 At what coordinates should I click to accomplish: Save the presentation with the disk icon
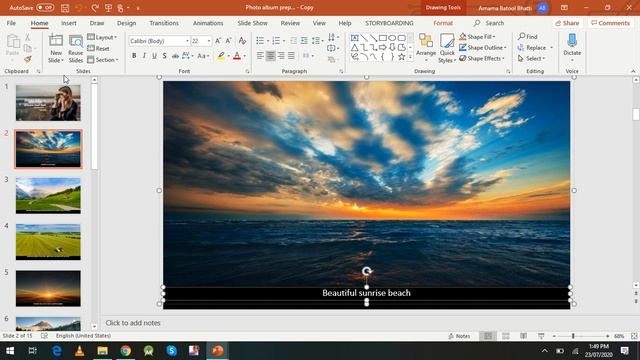[x=65, y=8]
